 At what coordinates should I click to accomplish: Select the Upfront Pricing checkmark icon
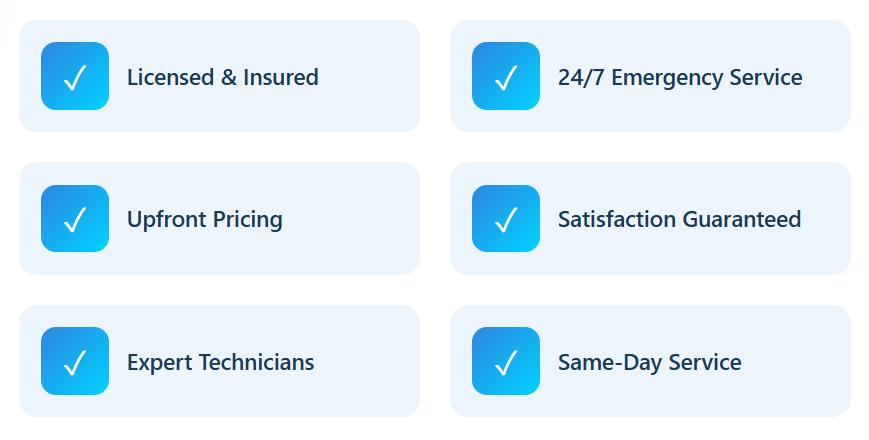75,218
